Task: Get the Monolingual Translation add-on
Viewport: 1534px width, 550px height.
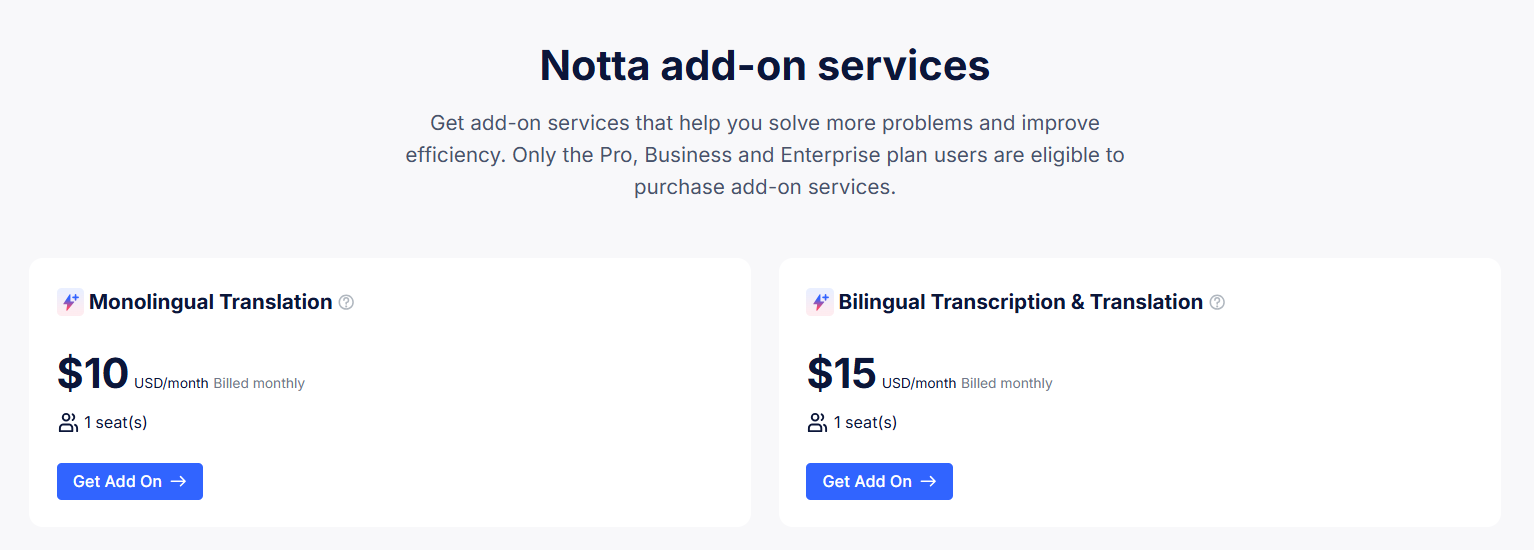Action: pos(130,481)
